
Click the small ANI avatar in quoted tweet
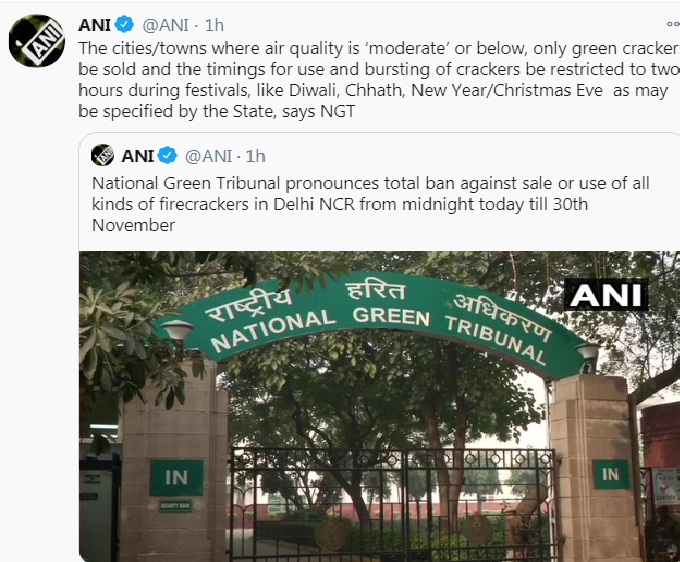[x=102, y=155]
